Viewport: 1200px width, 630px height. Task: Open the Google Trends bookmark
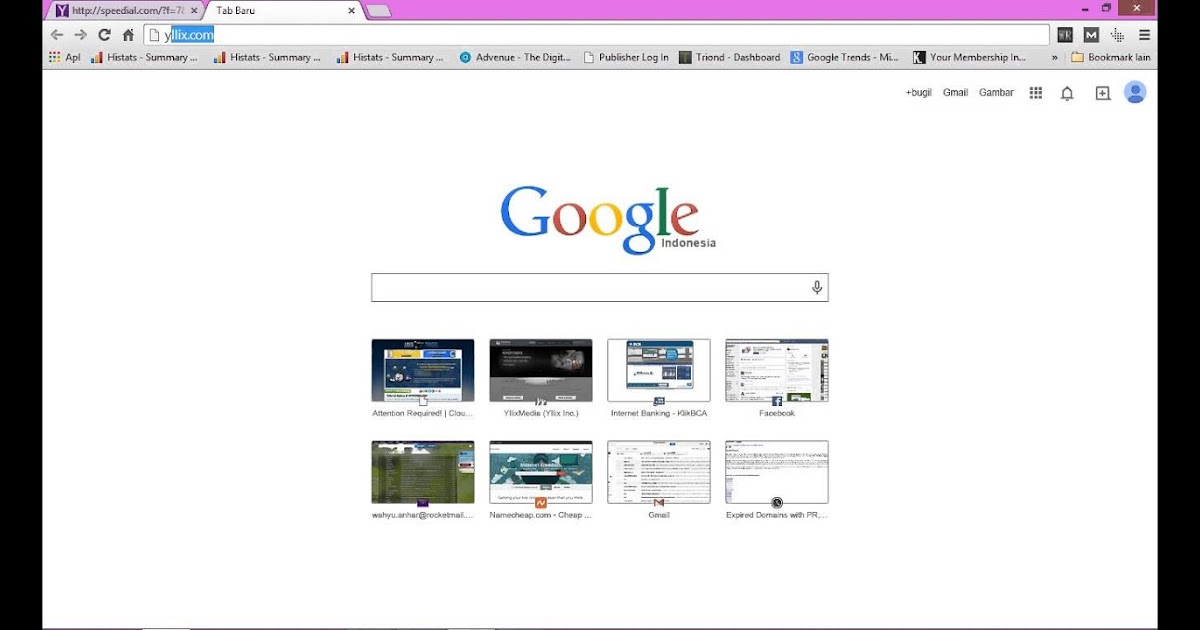tap(845, 57)
